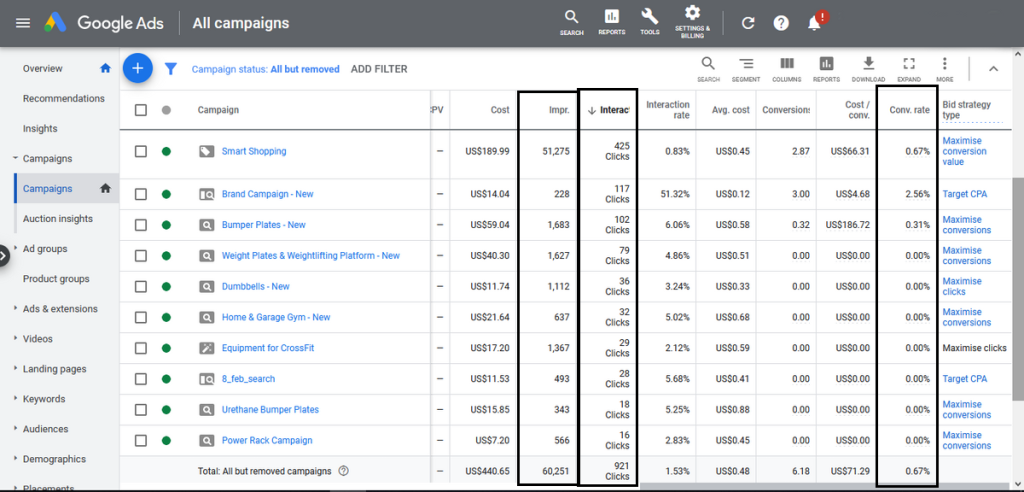Open Tools wrench icon
The image size is (1024, 492).
coord(649,21)
